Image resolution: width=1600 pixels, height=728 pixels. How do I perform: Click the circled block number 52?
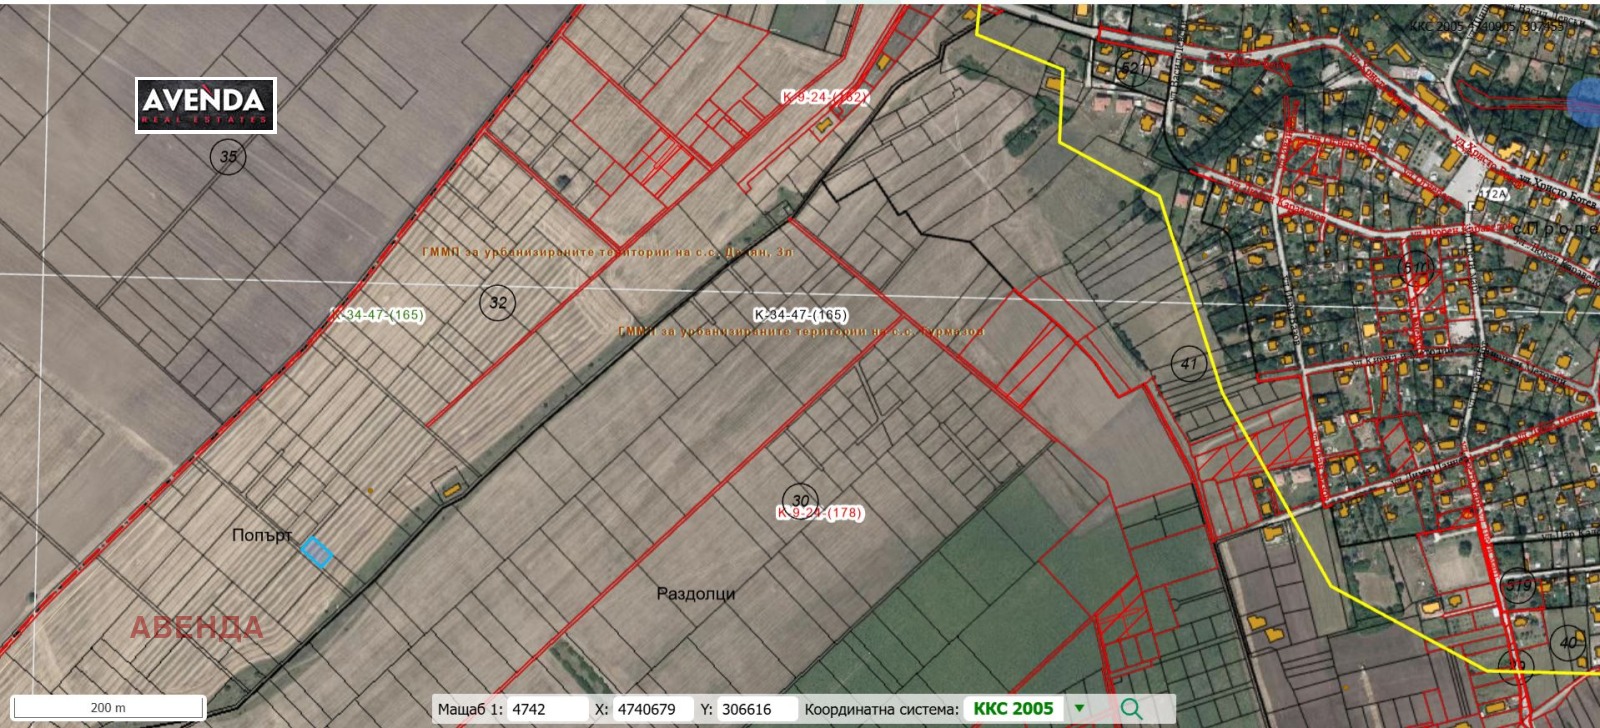point(1129,68)
